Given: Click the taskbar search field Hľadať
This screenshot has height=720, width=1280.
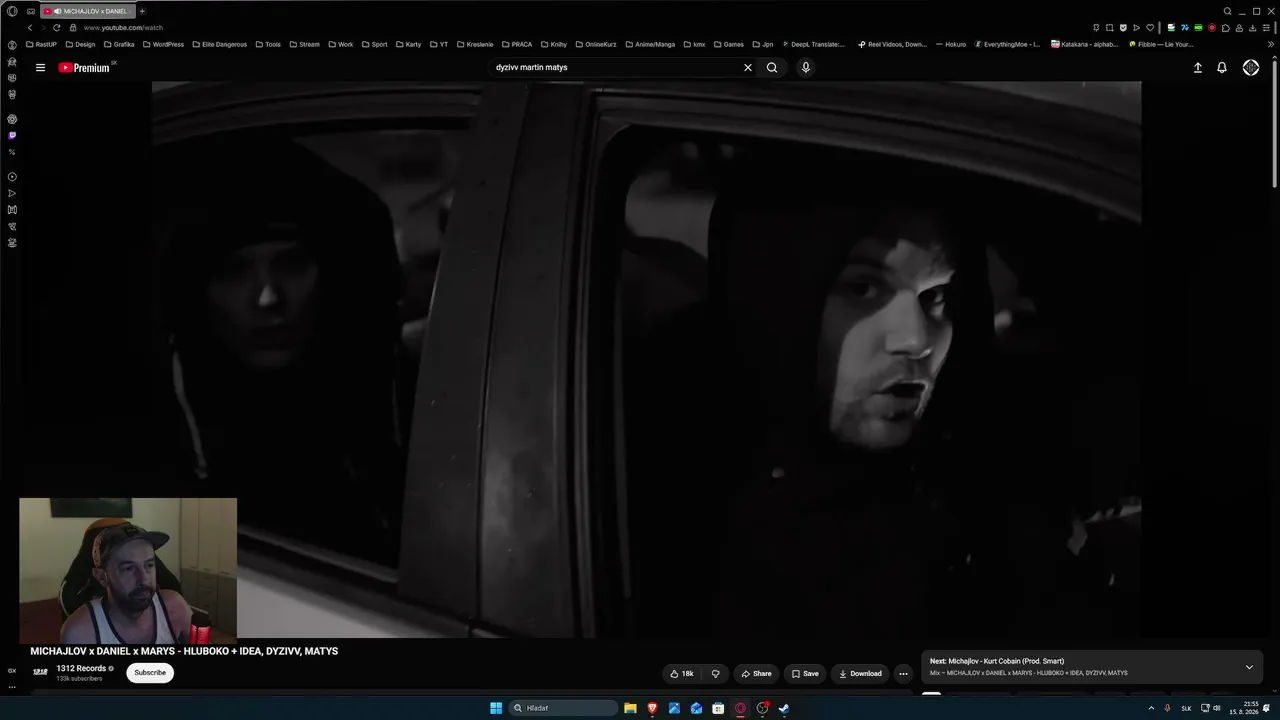Looking at the screenshot, I should (563, 708).
